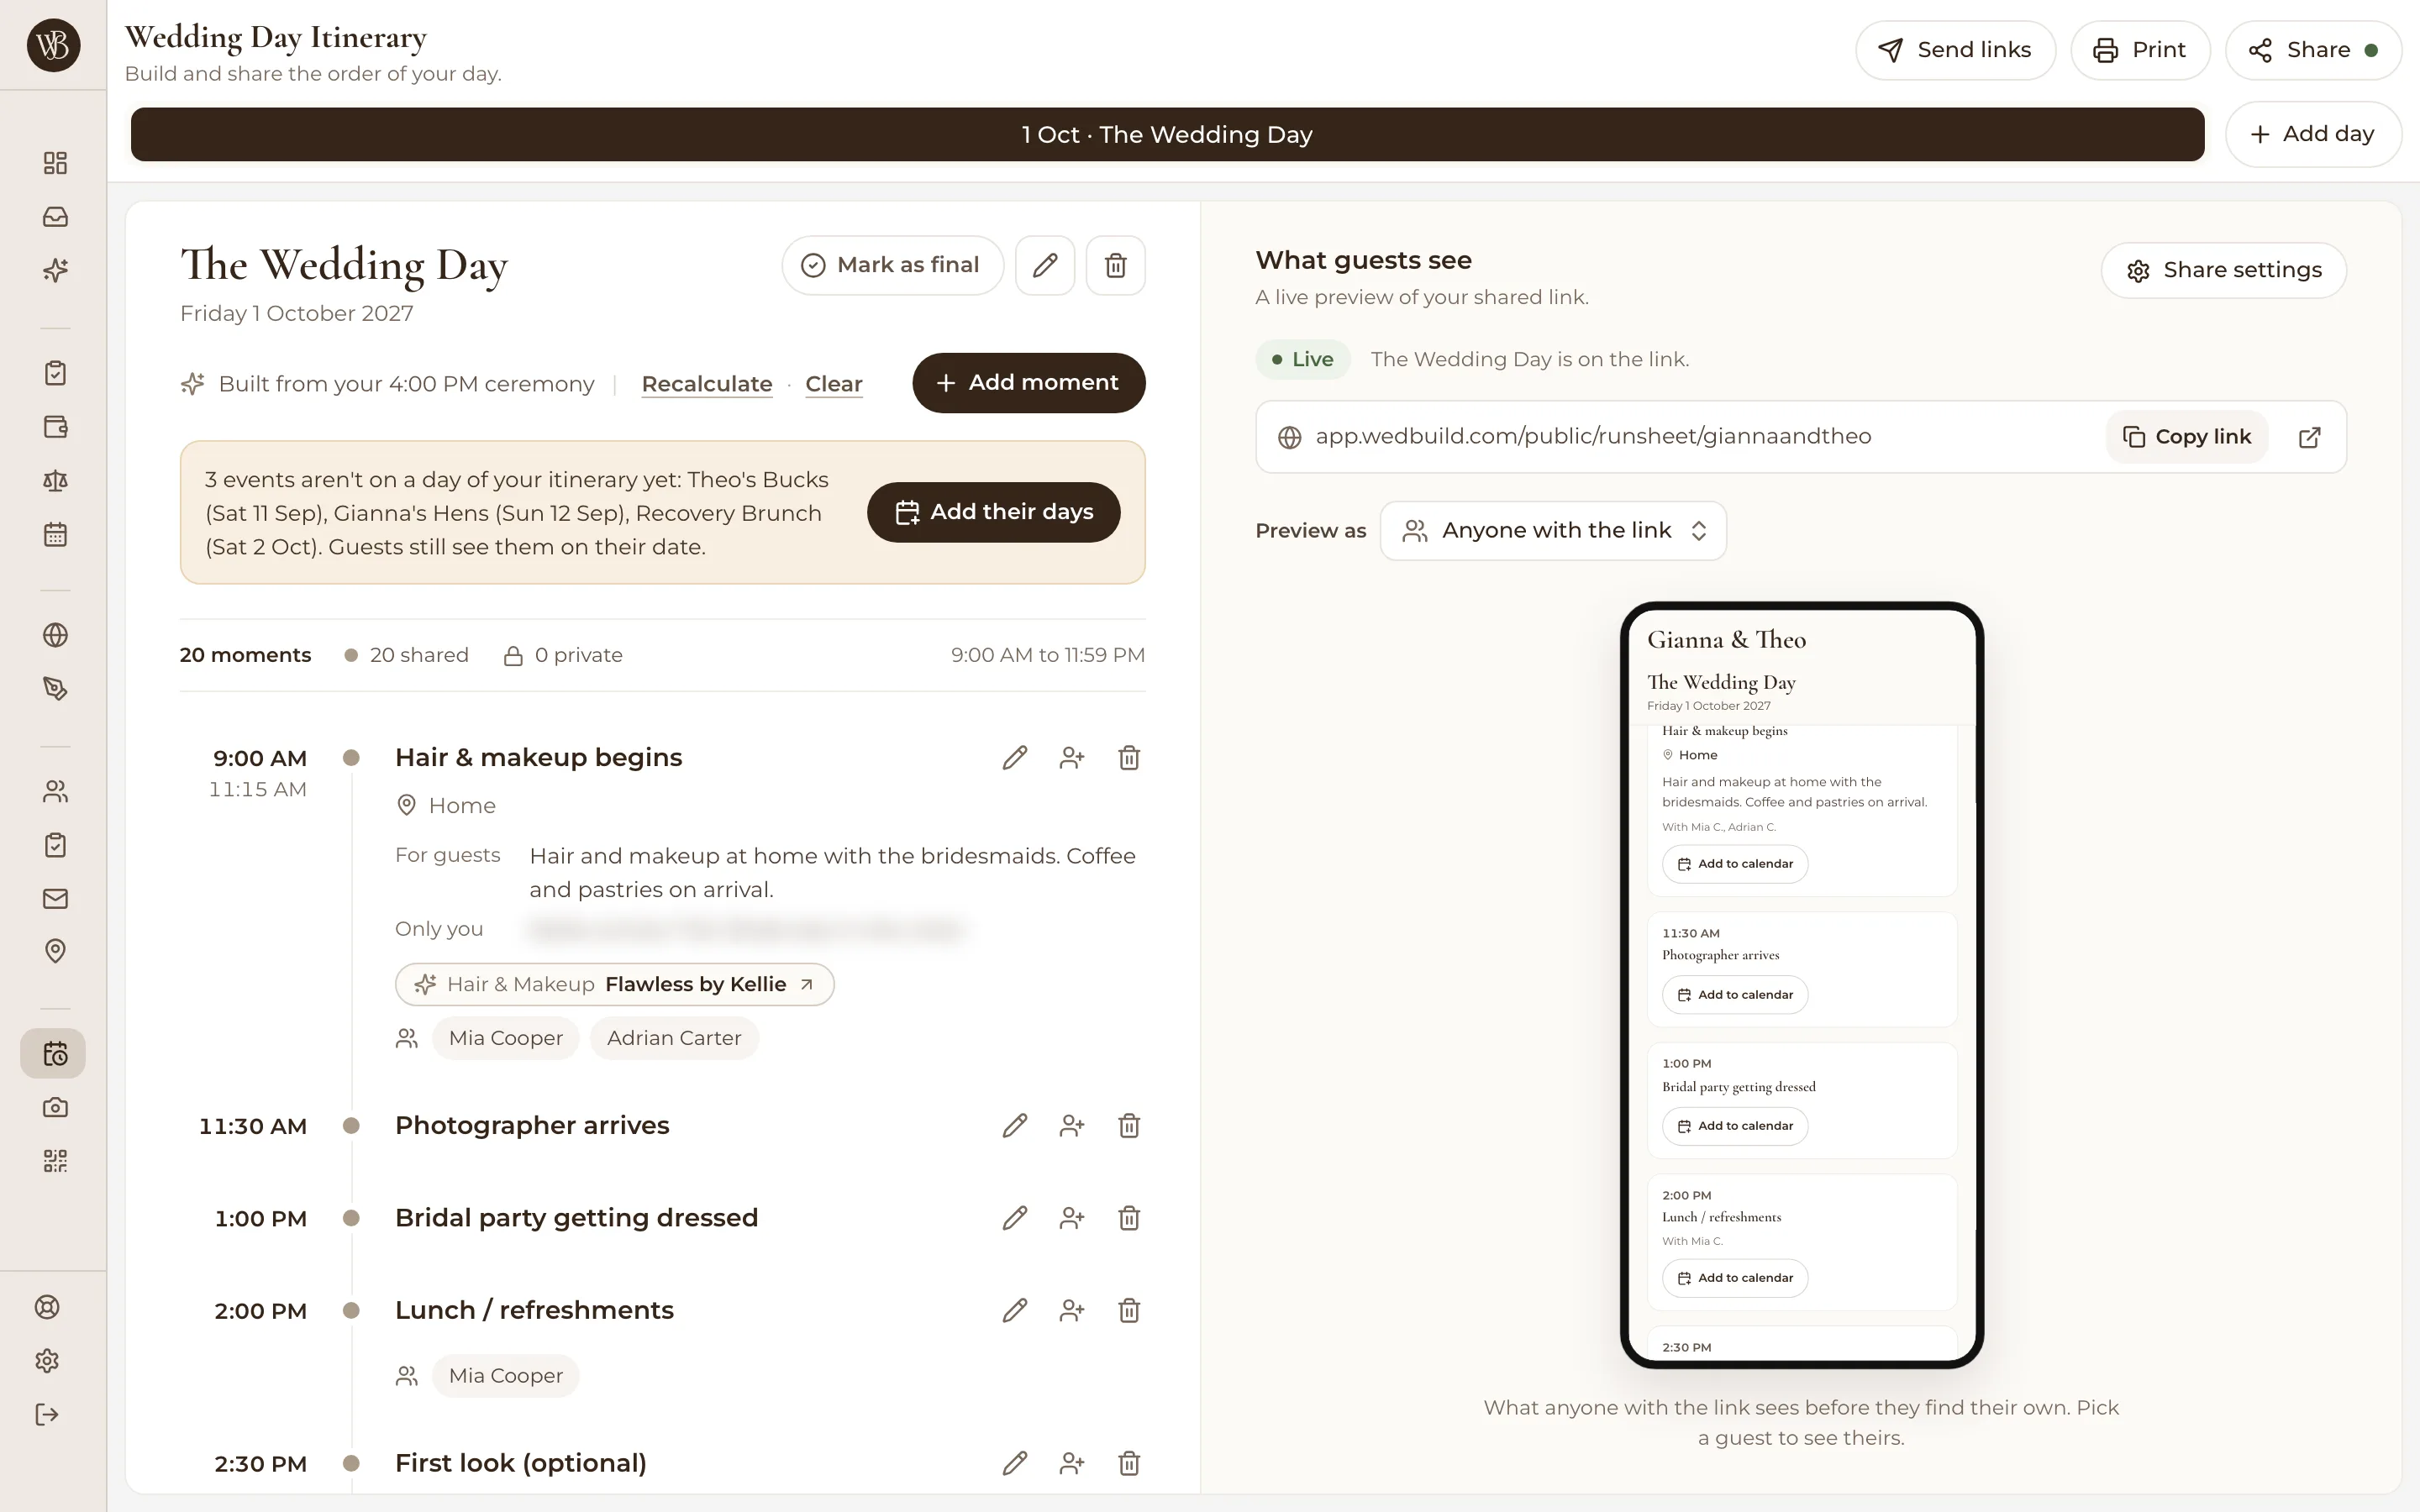Image resolution: width=2420 pixels, height=1512 pixels.
Task: Assign people to Bridal party getting dressed
Action: pyautogui.click(x=1072, y=1218)
